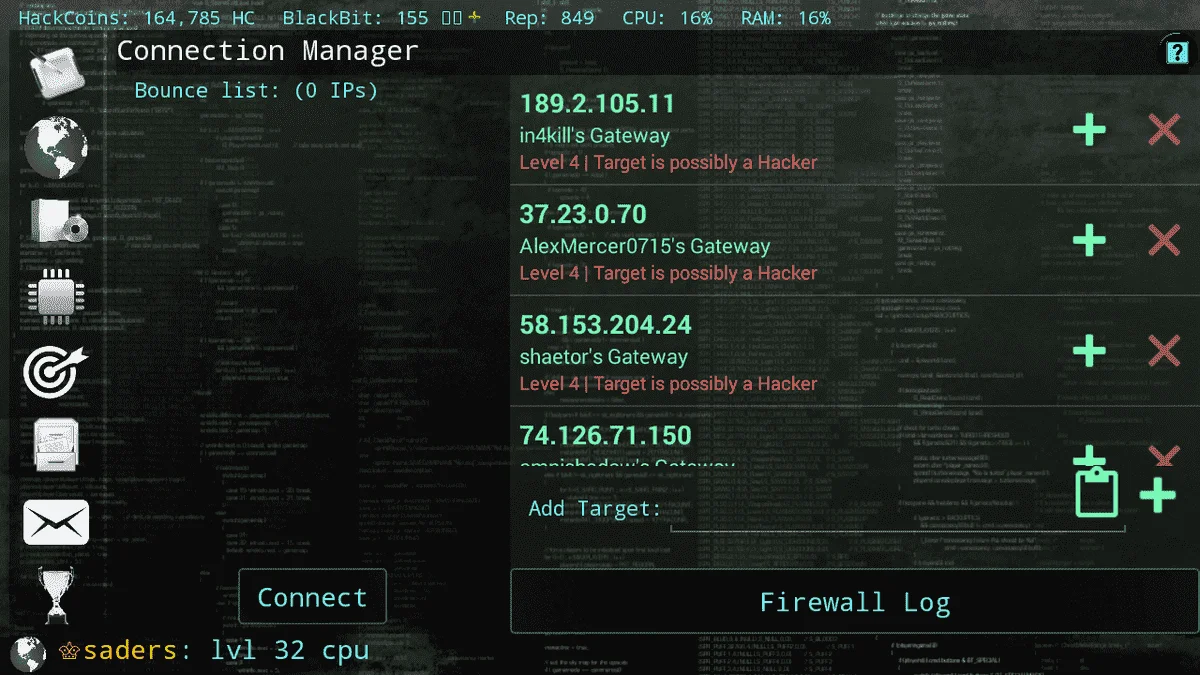The image size is (1200, 675).
Task: Click the Connect button
Action: pyautogui.click(x=312, y=597)
